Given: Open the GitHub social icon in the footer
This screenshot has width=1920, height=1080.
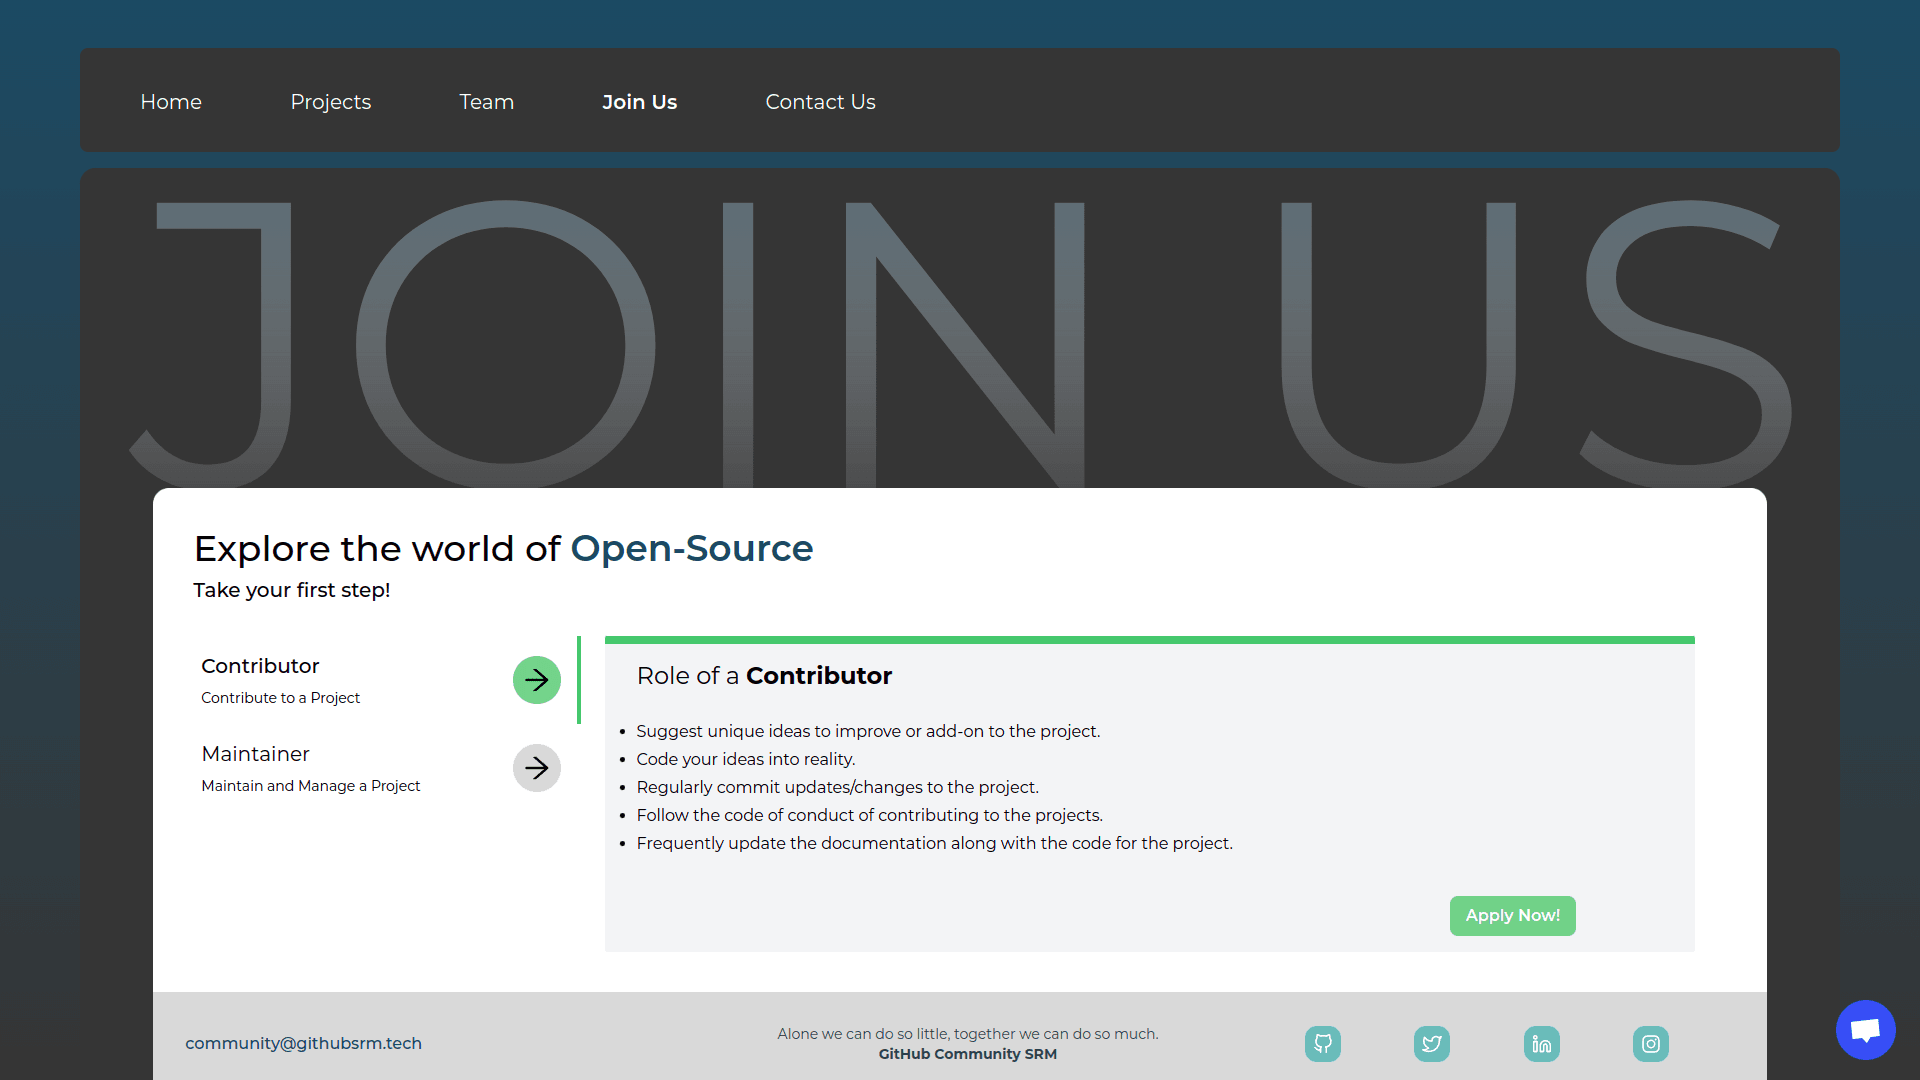Looking at the screenshot, I should point(1322,1043).
